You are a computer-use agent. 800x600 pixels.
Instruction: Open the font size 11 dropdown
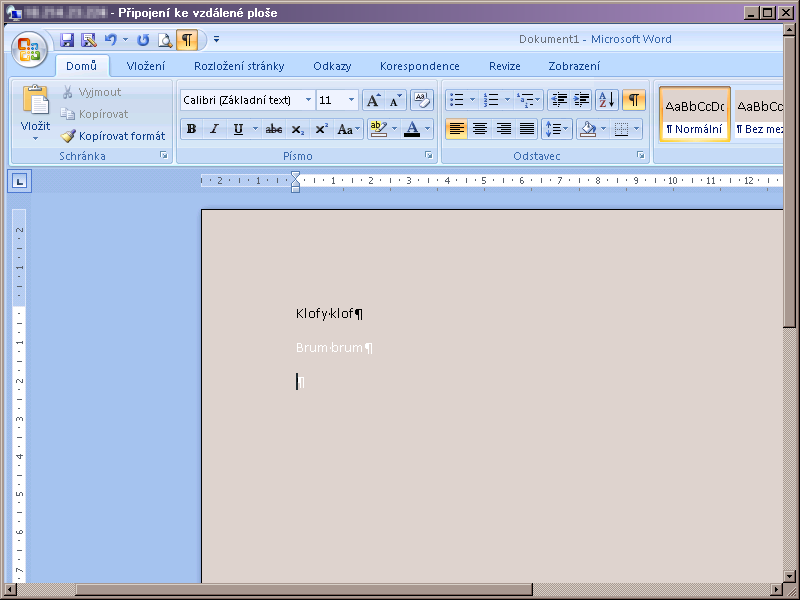(351, 100)
